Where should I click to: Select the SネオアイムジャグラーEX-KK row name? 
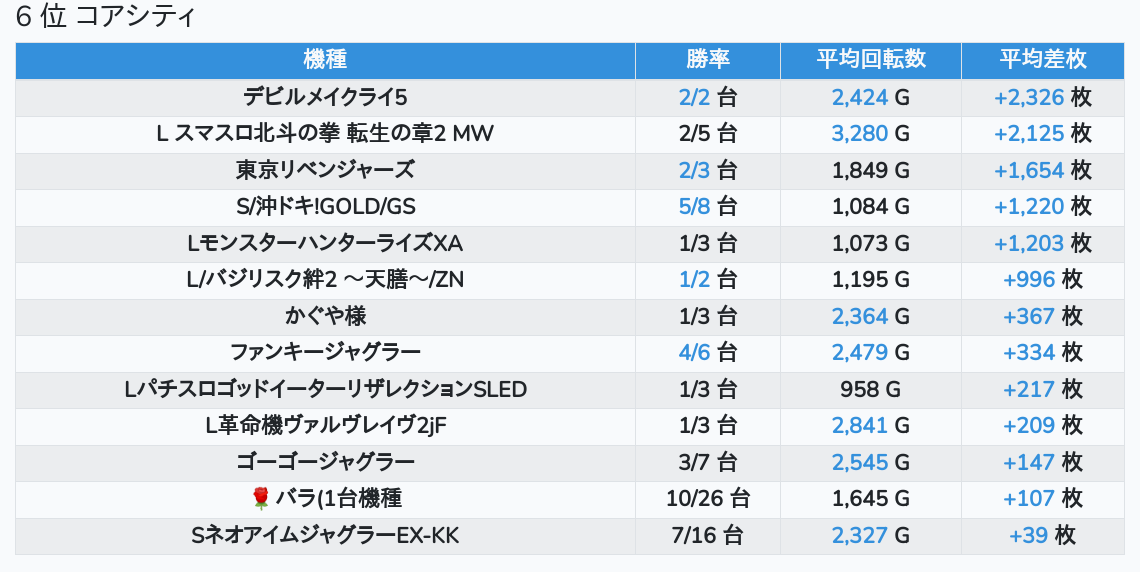coord(325,536)
